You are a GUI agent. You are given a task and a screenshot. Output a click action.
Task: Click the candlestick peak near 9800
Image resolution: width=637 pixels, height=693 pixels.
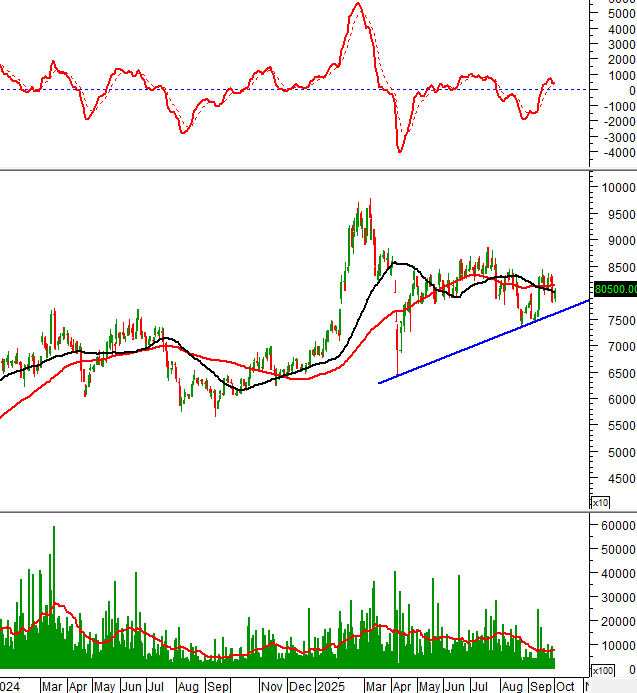click(370, 200)
